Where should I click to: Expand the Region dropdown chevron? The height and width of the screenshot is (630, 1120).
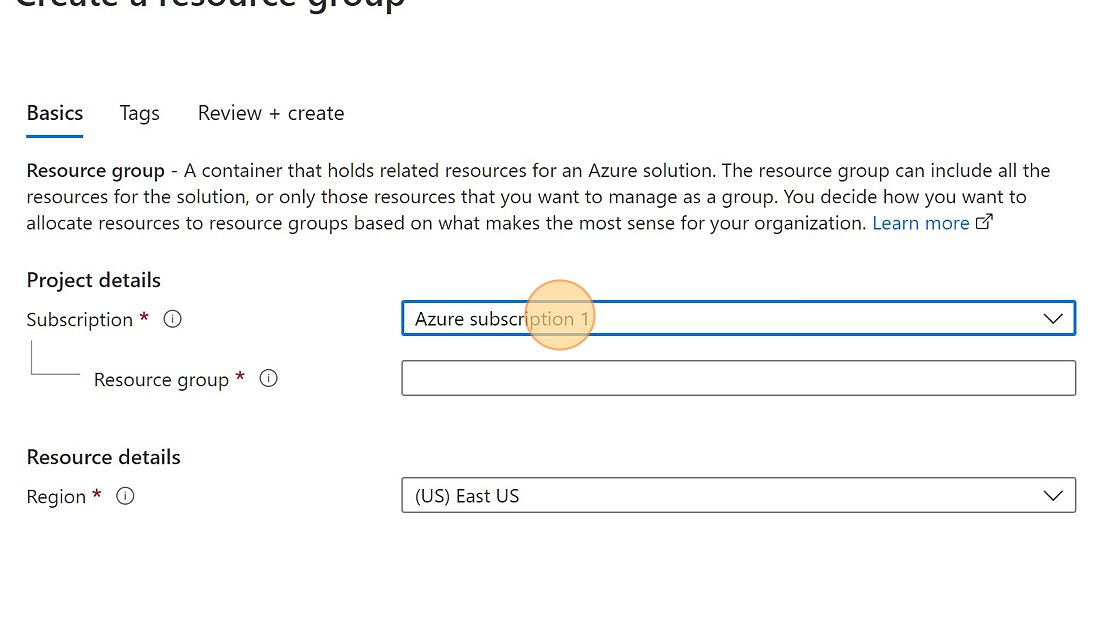coord(1053,496)
